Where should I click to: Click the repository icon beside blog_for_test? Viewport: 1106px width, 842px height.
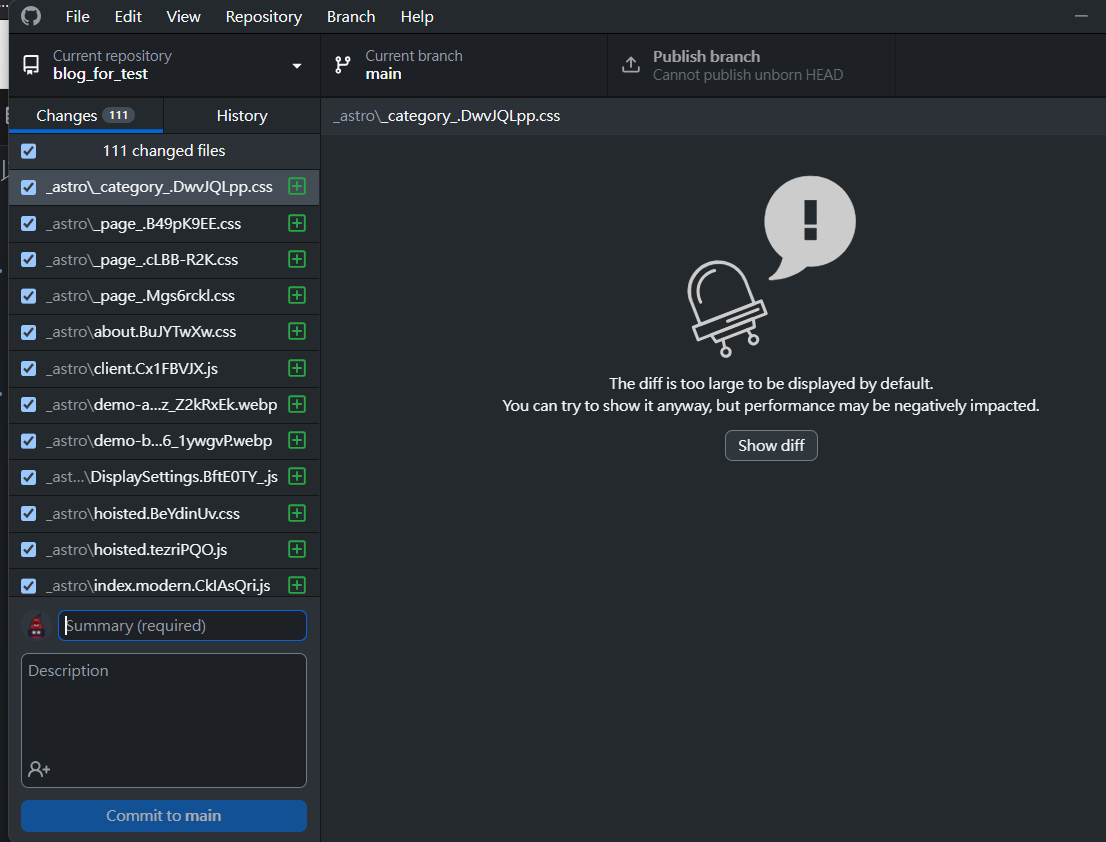pos(31,65)
